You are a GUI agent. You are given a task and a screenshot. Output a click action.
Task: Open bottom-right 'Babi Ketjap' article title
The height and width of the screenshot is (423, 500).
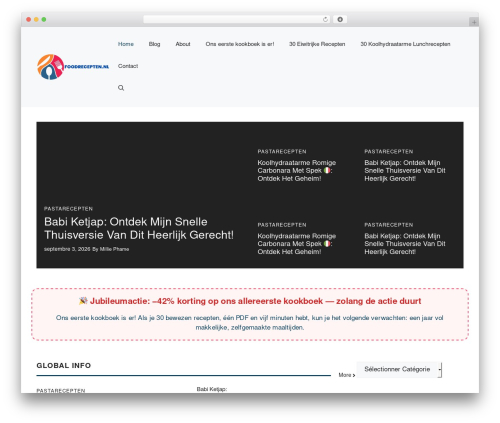click(x=405, y=244)
